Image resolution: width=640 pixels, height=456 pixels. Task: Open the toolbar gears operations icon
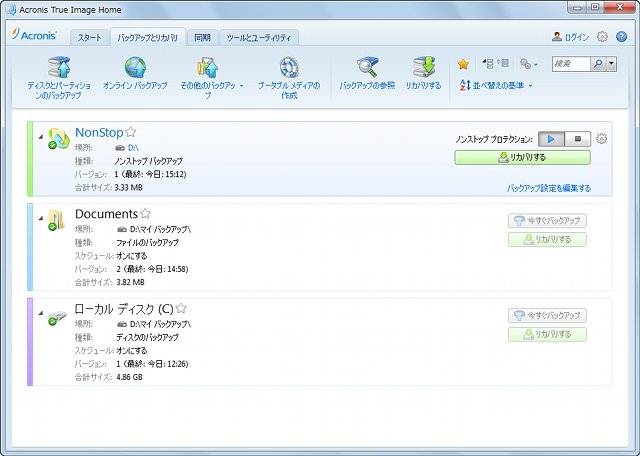tap(525, 64)
